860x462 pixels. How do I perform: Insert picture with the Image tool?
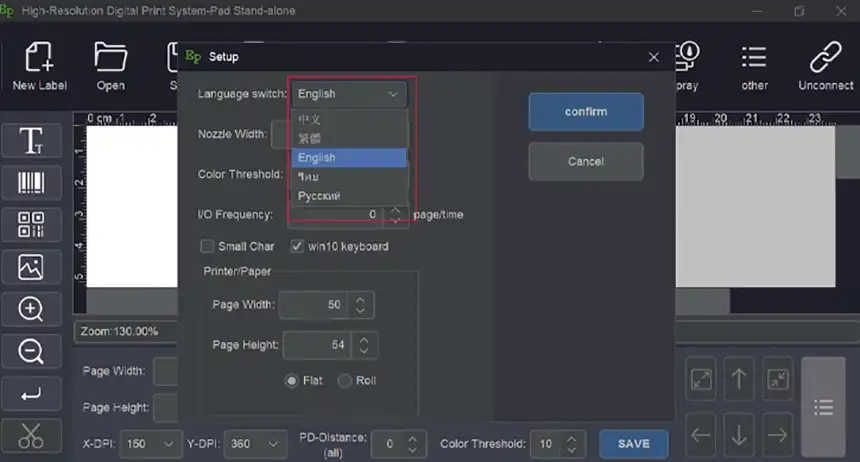tap(31, 267)
